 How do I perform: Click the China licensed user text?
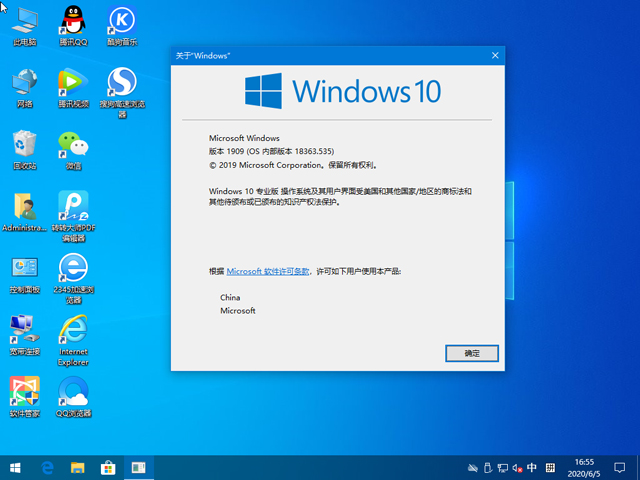230,298
